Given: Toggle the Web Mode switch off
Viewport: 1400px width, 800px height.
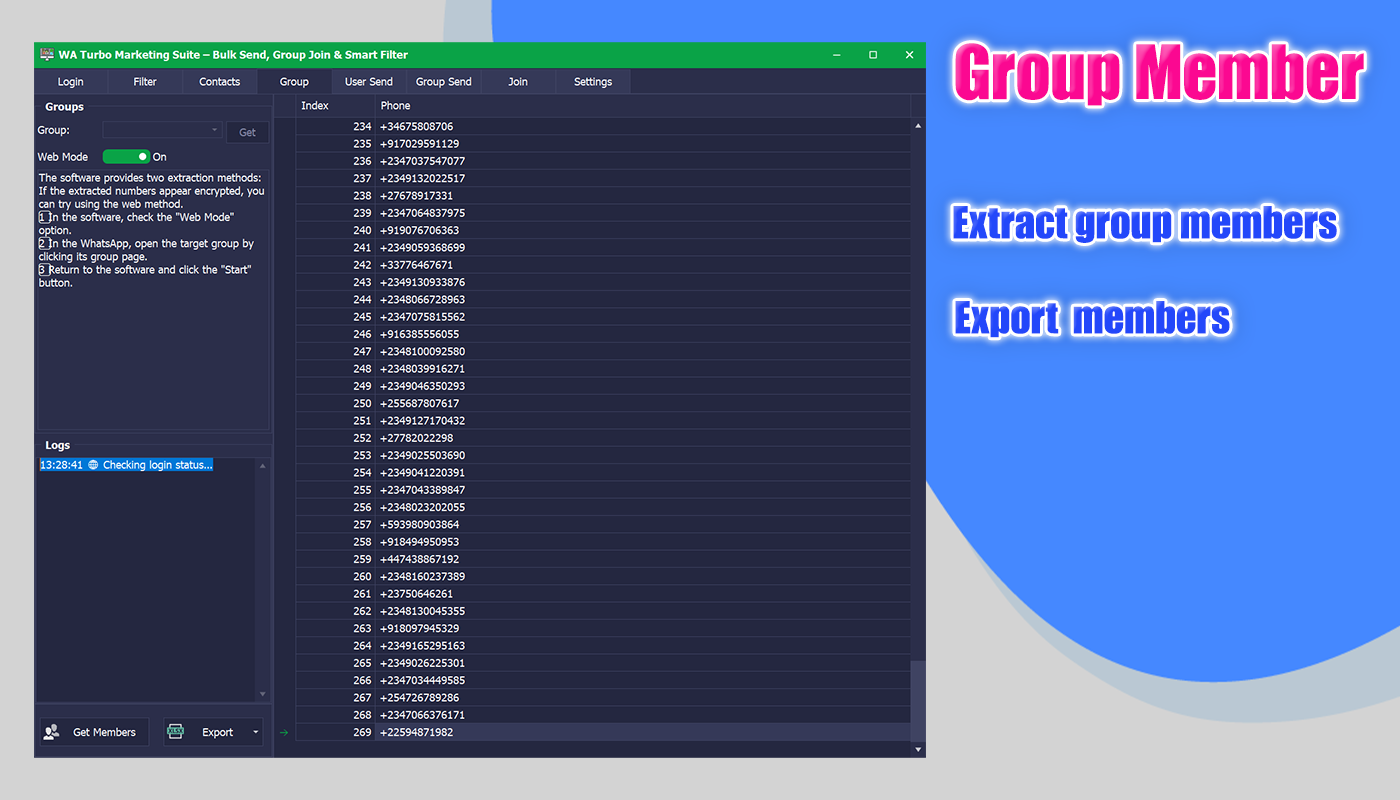Looking at the screenshot, I should 126,157.
